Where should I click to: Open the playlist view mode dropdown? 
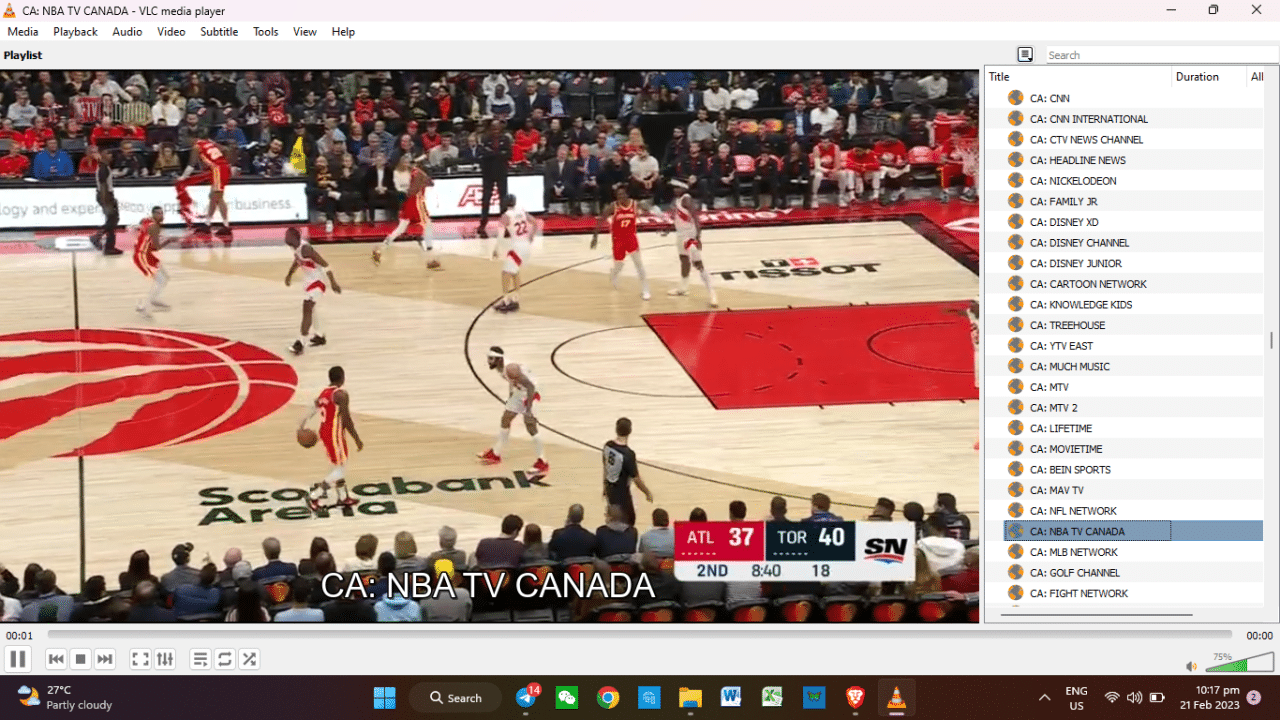coord(1025,55)
